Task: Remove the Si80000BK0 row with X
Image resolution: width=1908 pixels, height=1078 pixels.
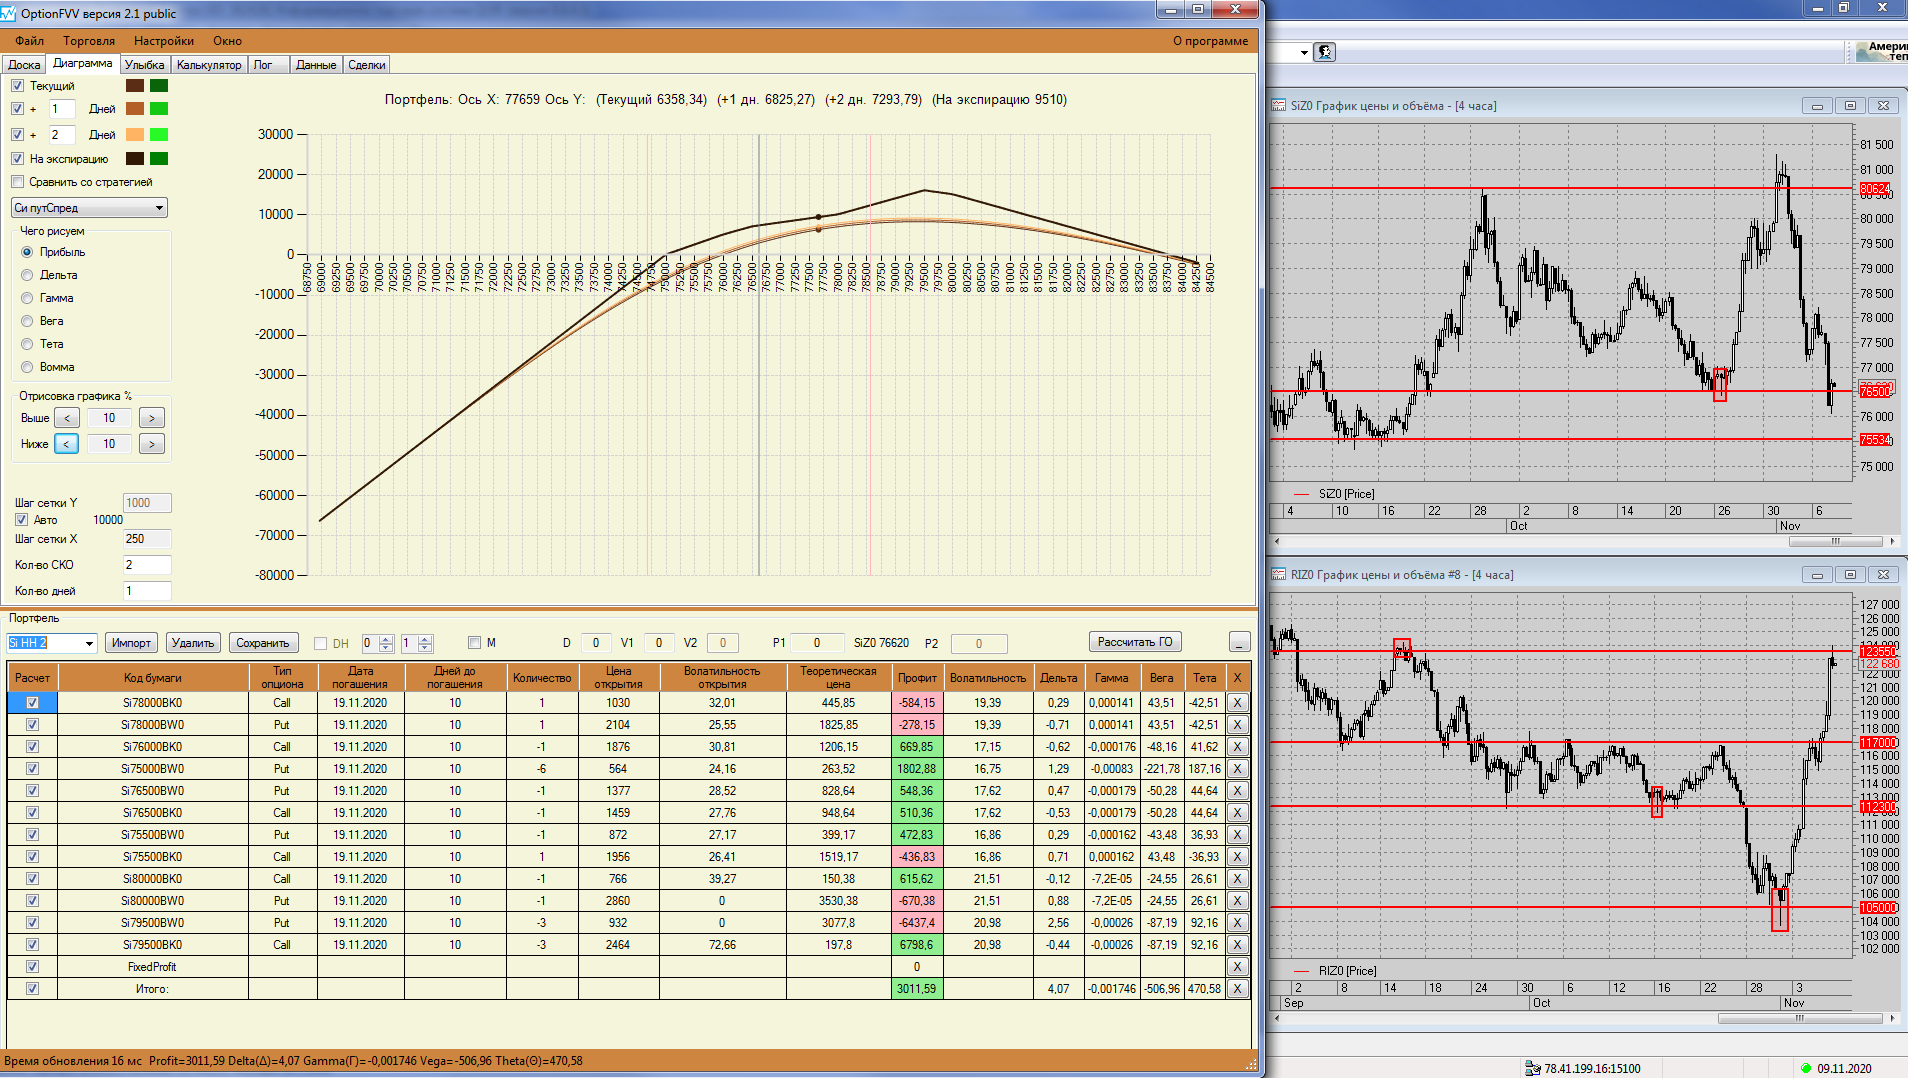Action: tap(1237, 879)
